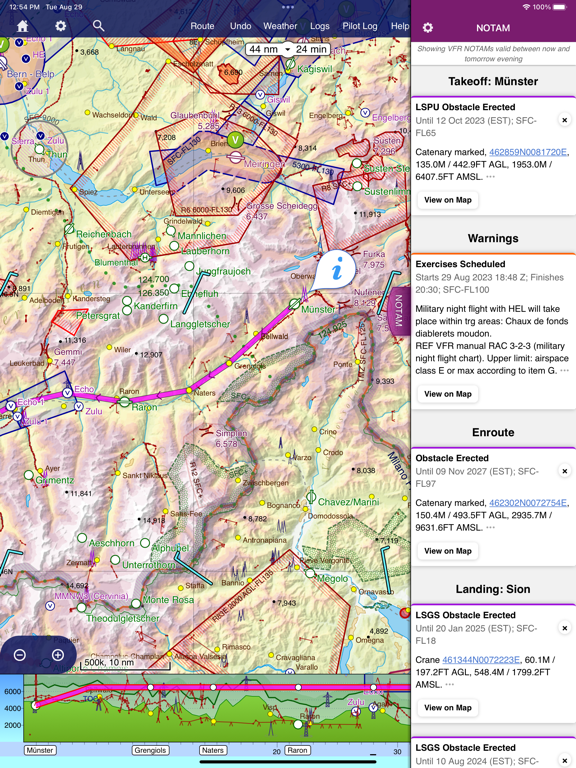Dismiss Enroute Obstacle Erected NOTAM
Viewport: 576px width, 768px height.
tap(564, 471)
